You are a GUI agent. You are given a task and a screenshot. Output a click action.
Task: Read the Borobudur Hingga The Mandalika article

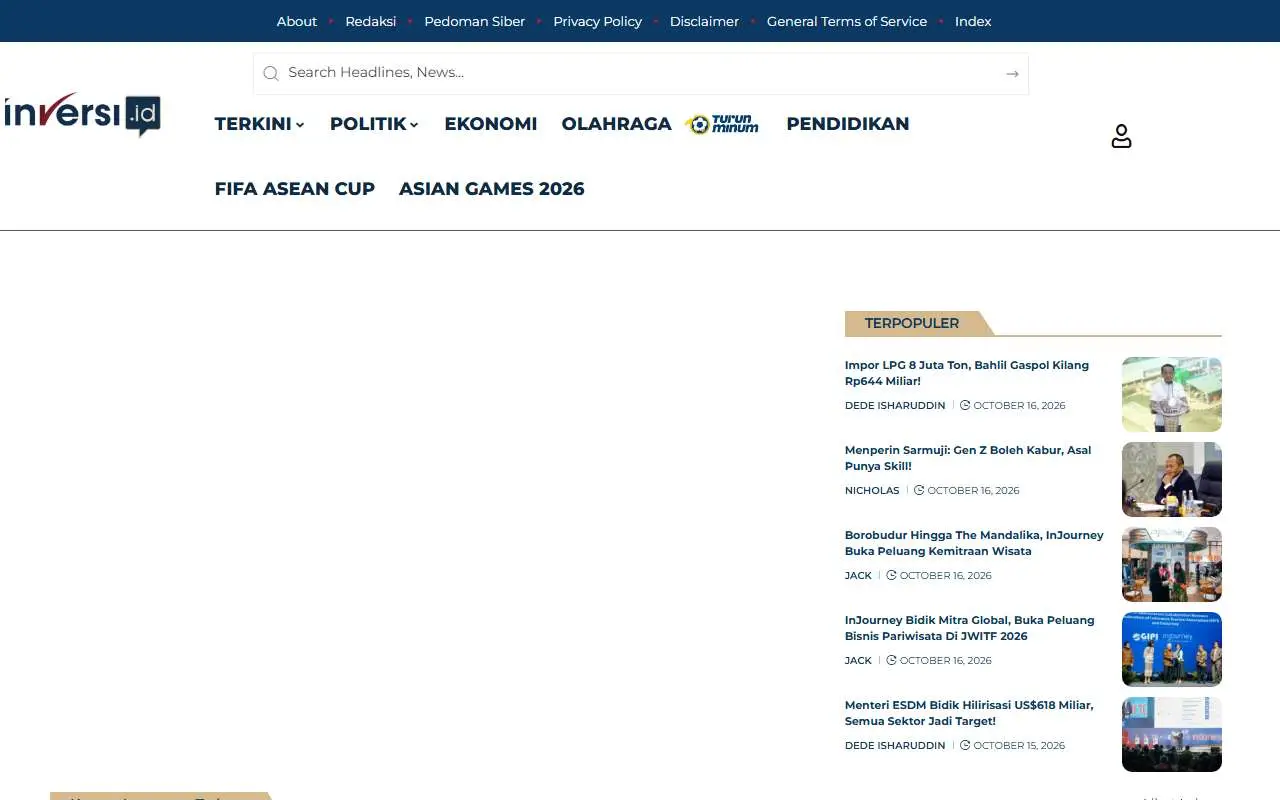tap(974, 543)
